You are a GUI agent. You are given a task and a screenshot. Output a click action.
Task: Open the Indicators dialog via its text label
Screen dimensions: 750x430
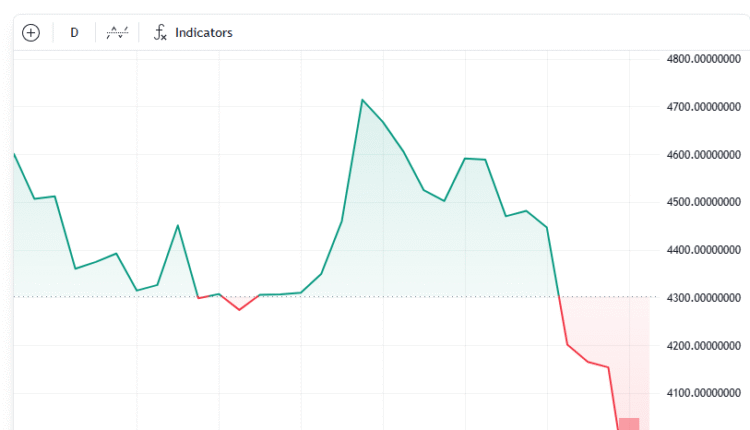[204, 33]
